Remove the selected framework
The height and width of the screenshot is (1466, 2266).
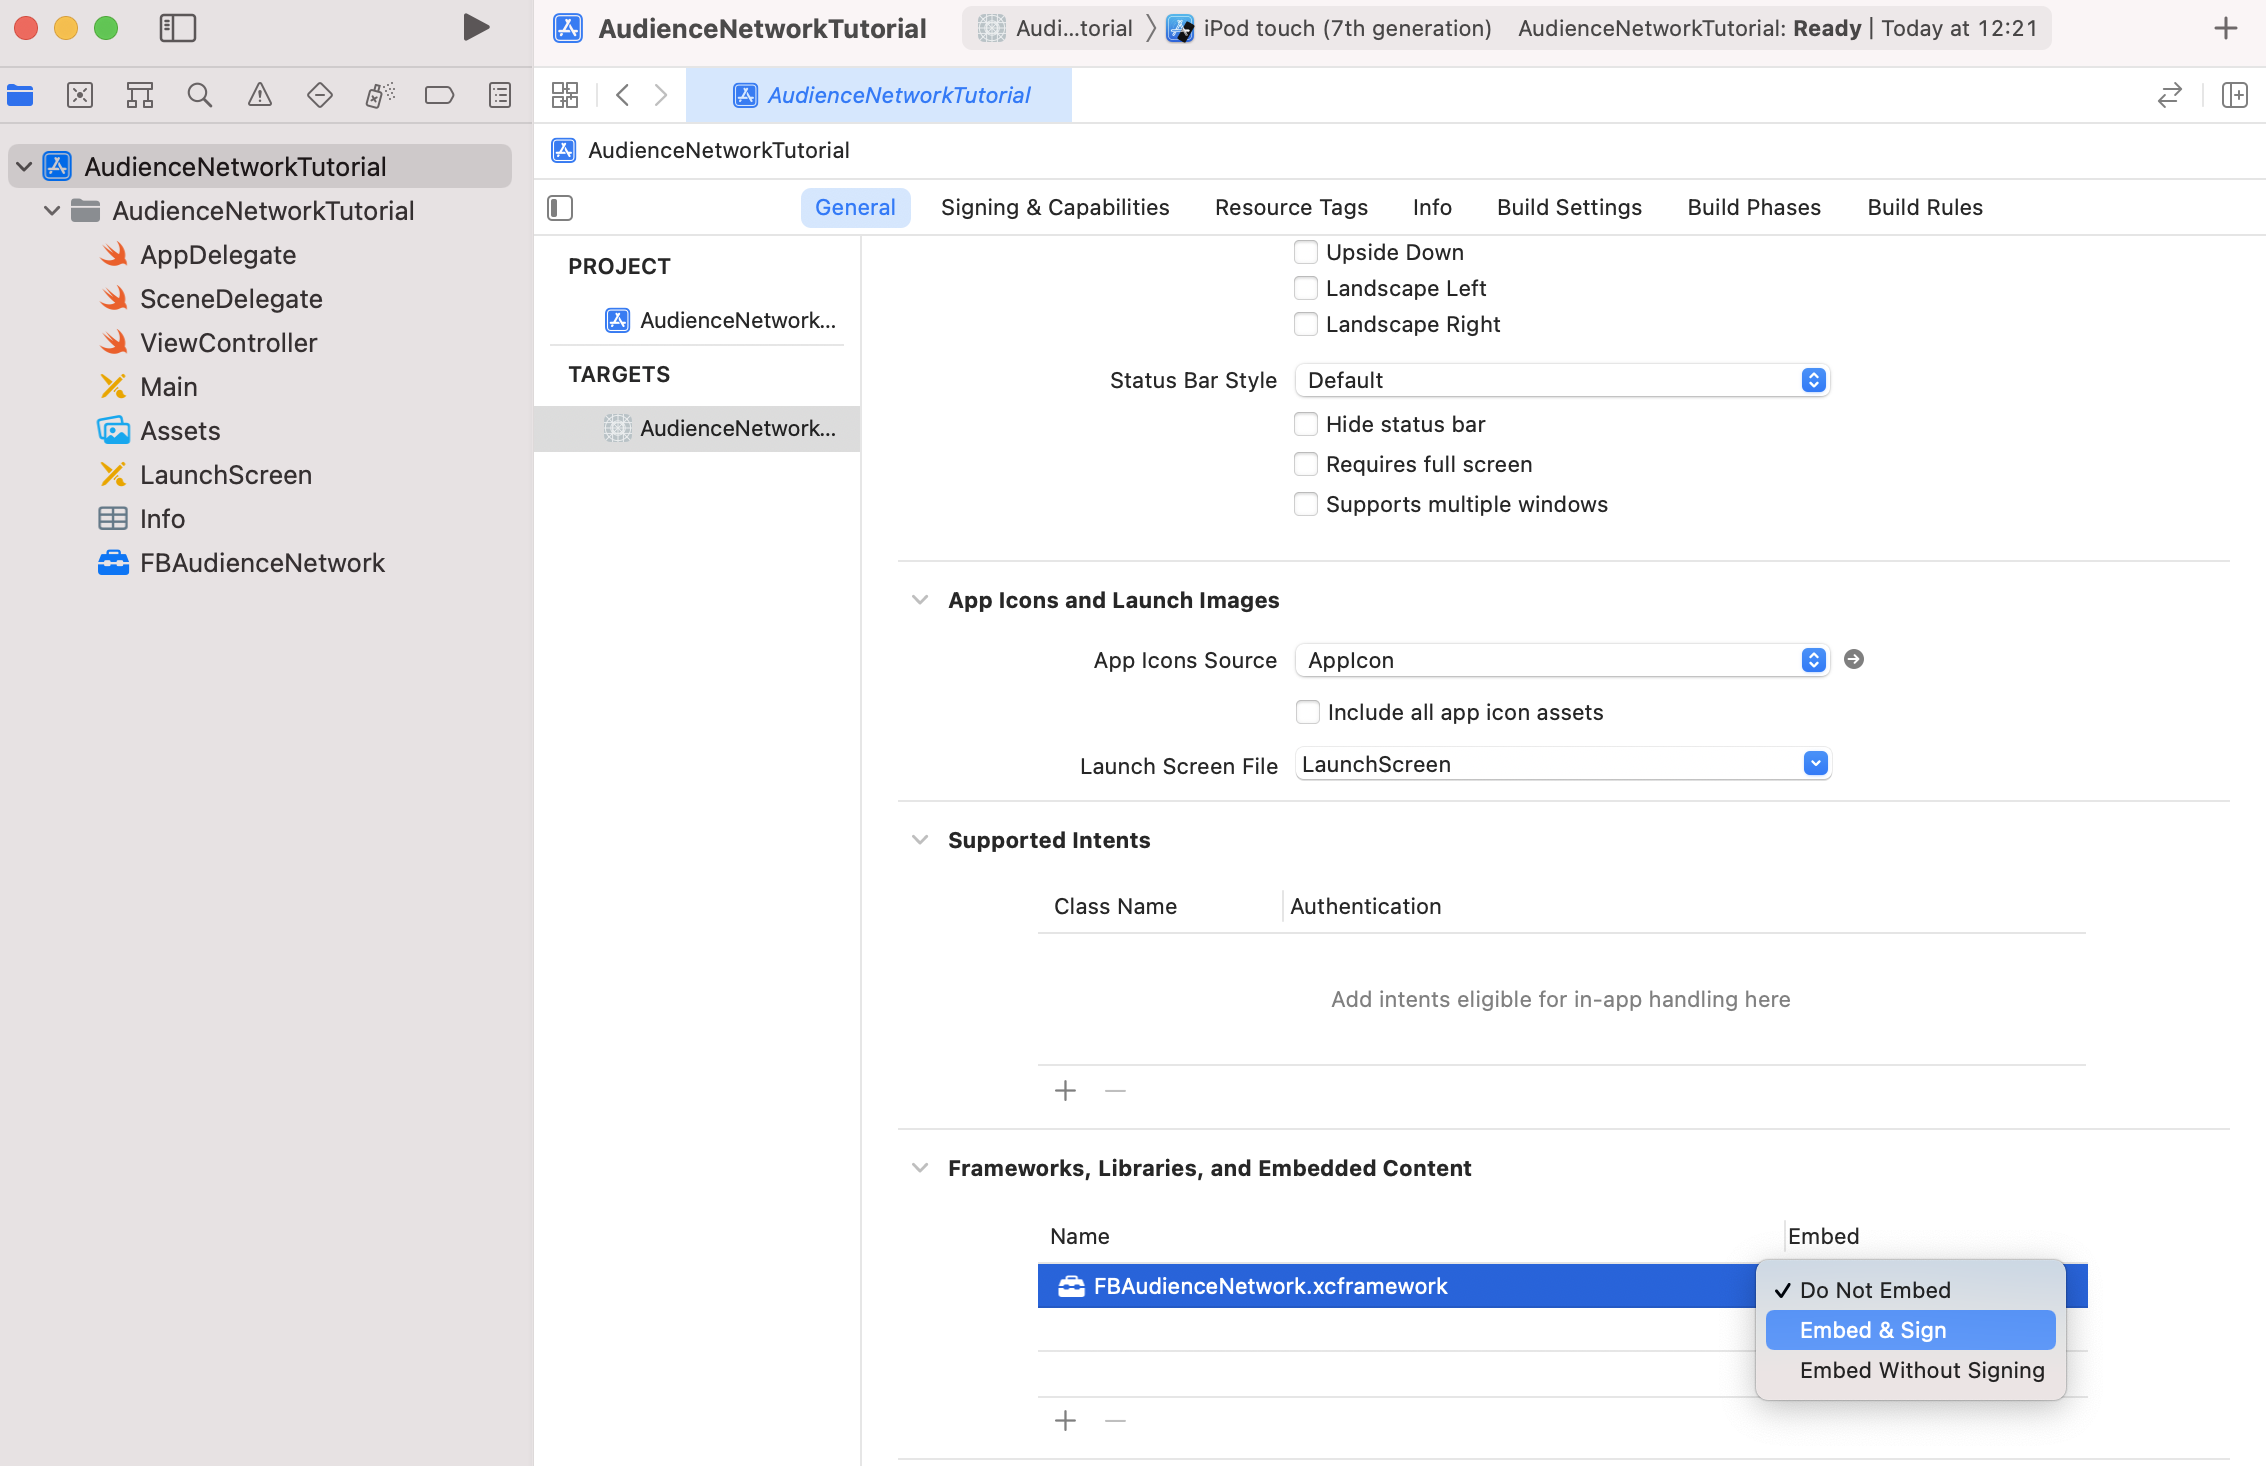pyautogui.click(x=1116, y=1420)
